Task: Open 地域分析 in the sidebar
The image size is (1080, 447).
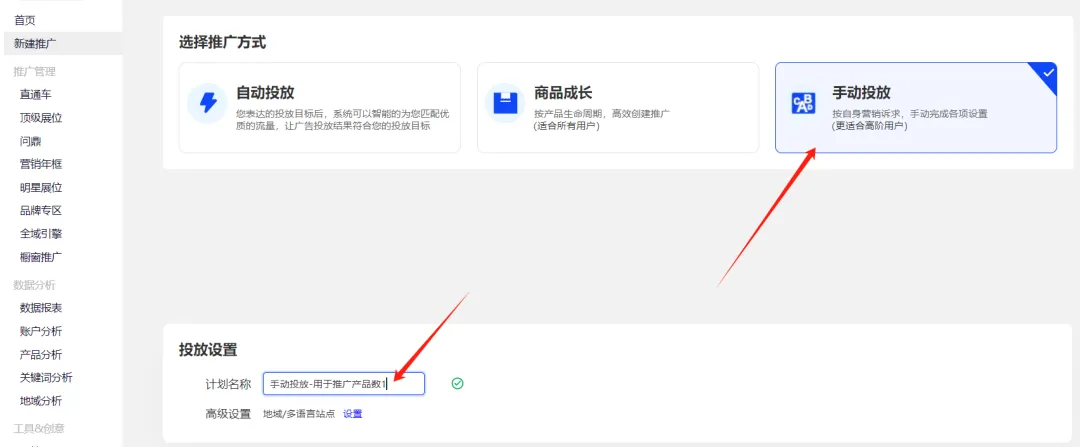Action: tap(41, 401)
